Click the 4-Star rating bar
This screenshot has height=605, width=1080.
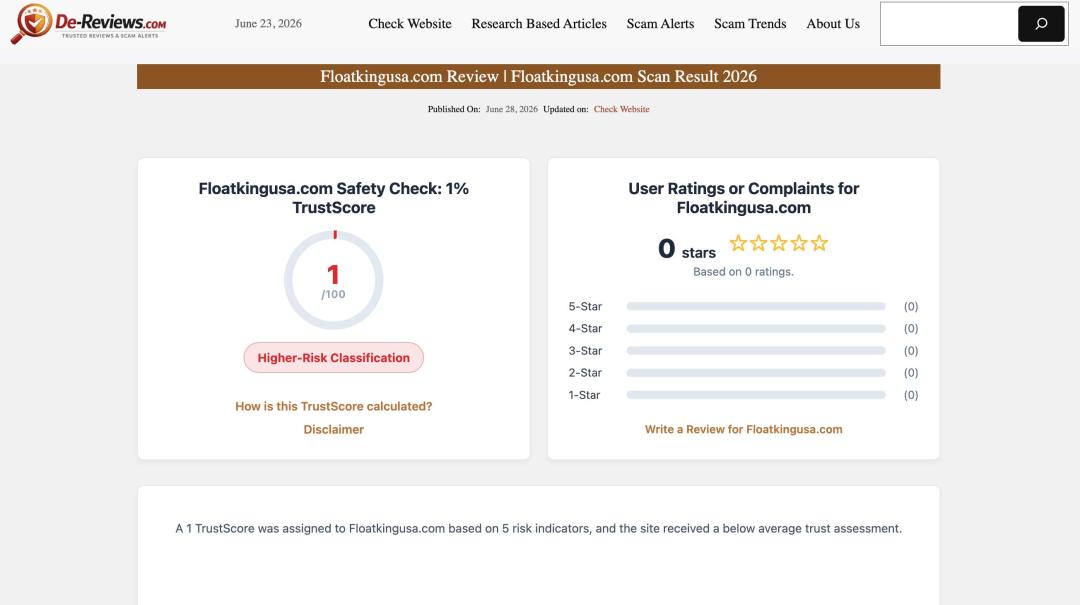756,329
